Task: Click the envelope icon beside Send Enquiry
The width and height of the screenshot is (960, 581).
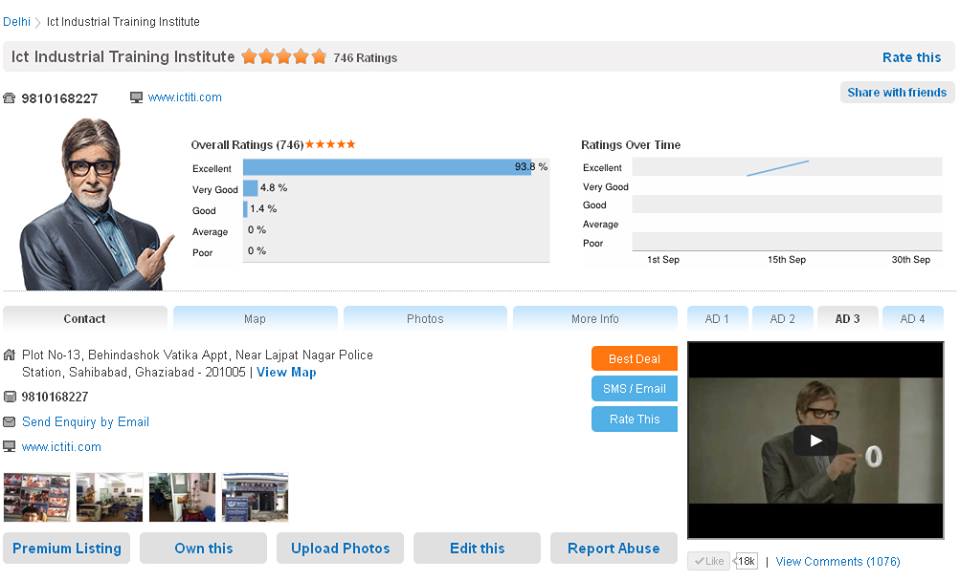Action: (x=9, y=422)
